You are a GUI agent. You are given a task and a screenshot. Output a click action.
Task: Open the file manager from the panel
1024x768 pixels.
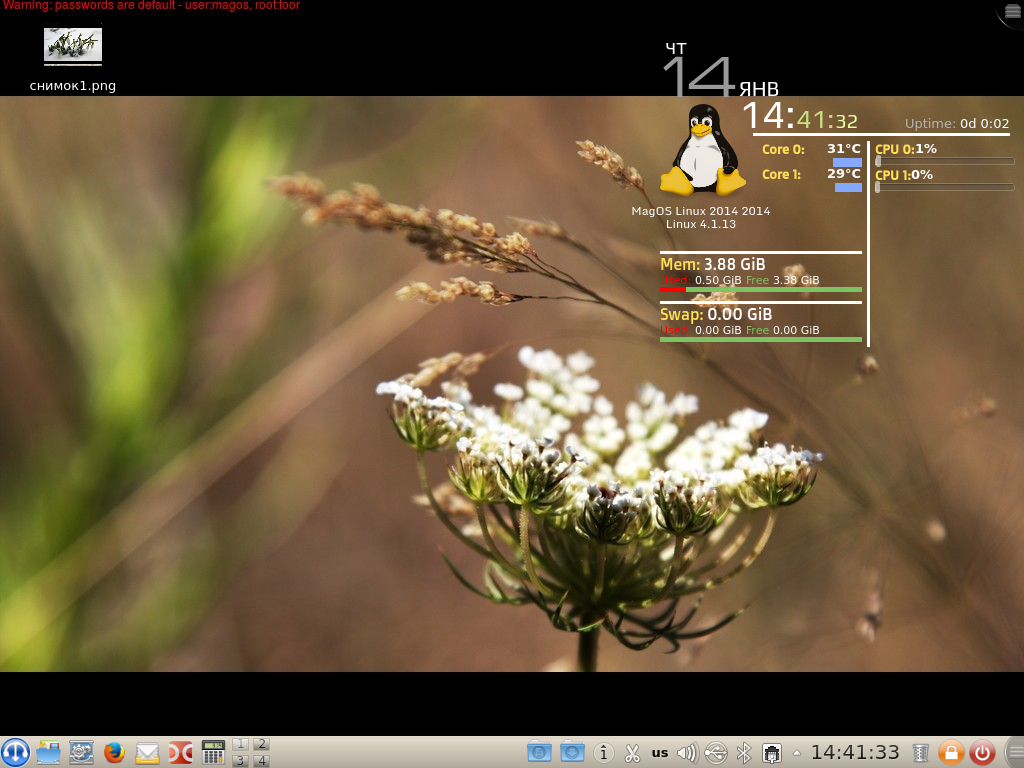click(48, 752)
